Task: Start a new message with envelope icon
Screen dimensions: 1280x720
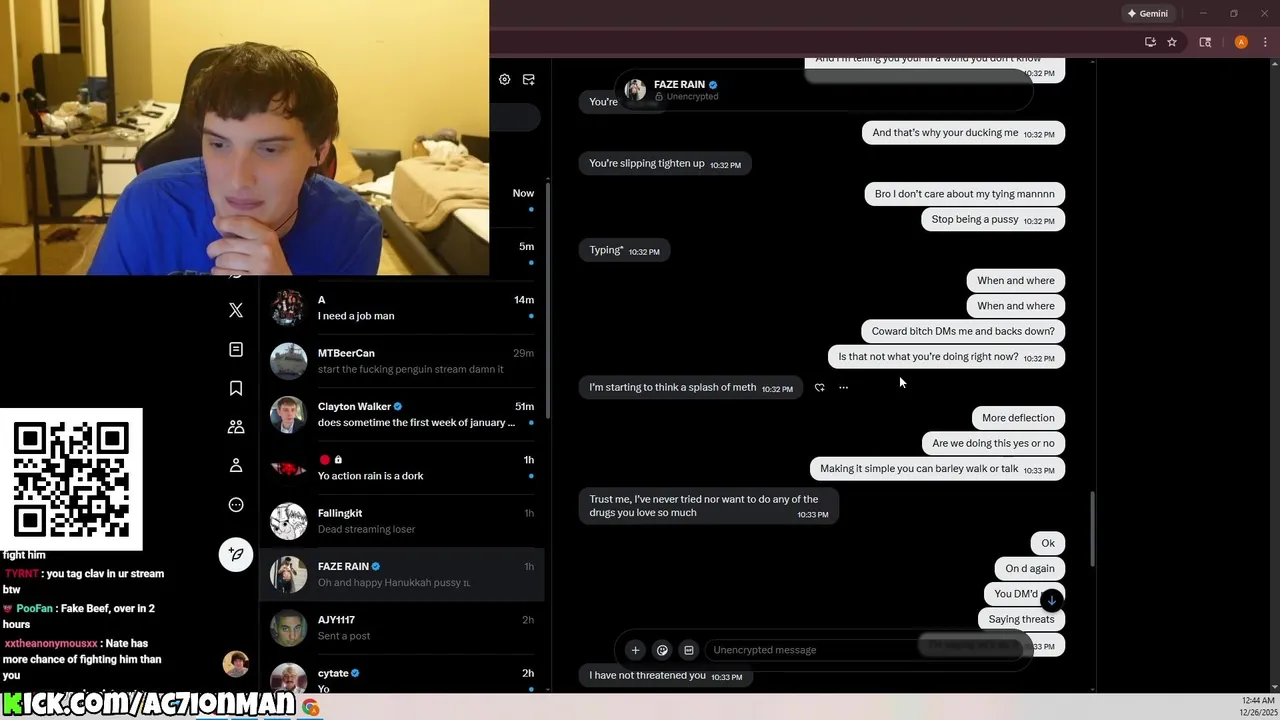Action: [529, 79]
